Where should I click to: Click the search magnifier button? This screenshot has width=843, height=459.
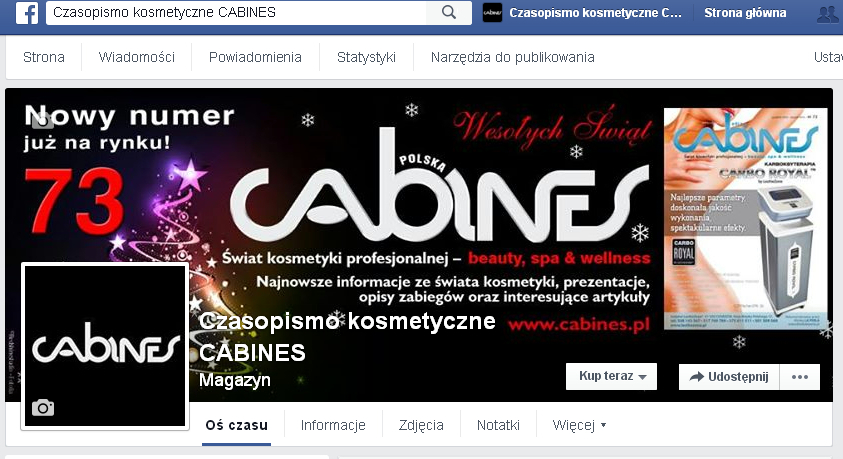tap(449, 12)
